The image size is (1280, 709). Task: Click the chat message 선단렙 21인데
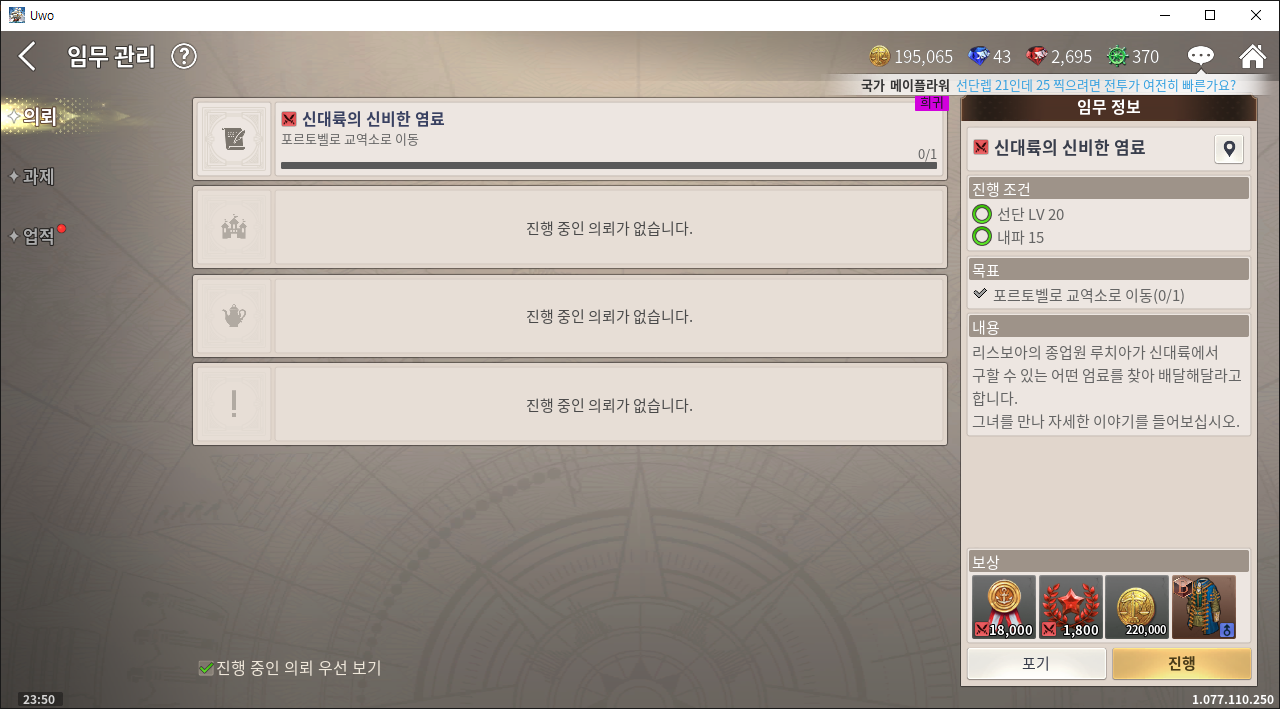click(x=1095, y=86)
